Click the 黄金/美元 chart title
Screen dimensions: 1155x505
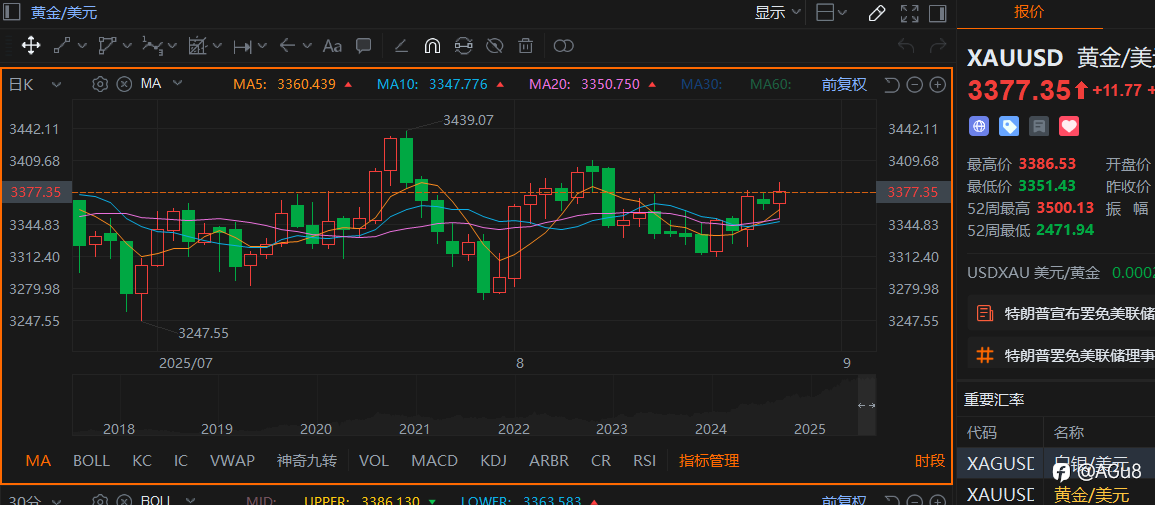click(x=64, y=13)
